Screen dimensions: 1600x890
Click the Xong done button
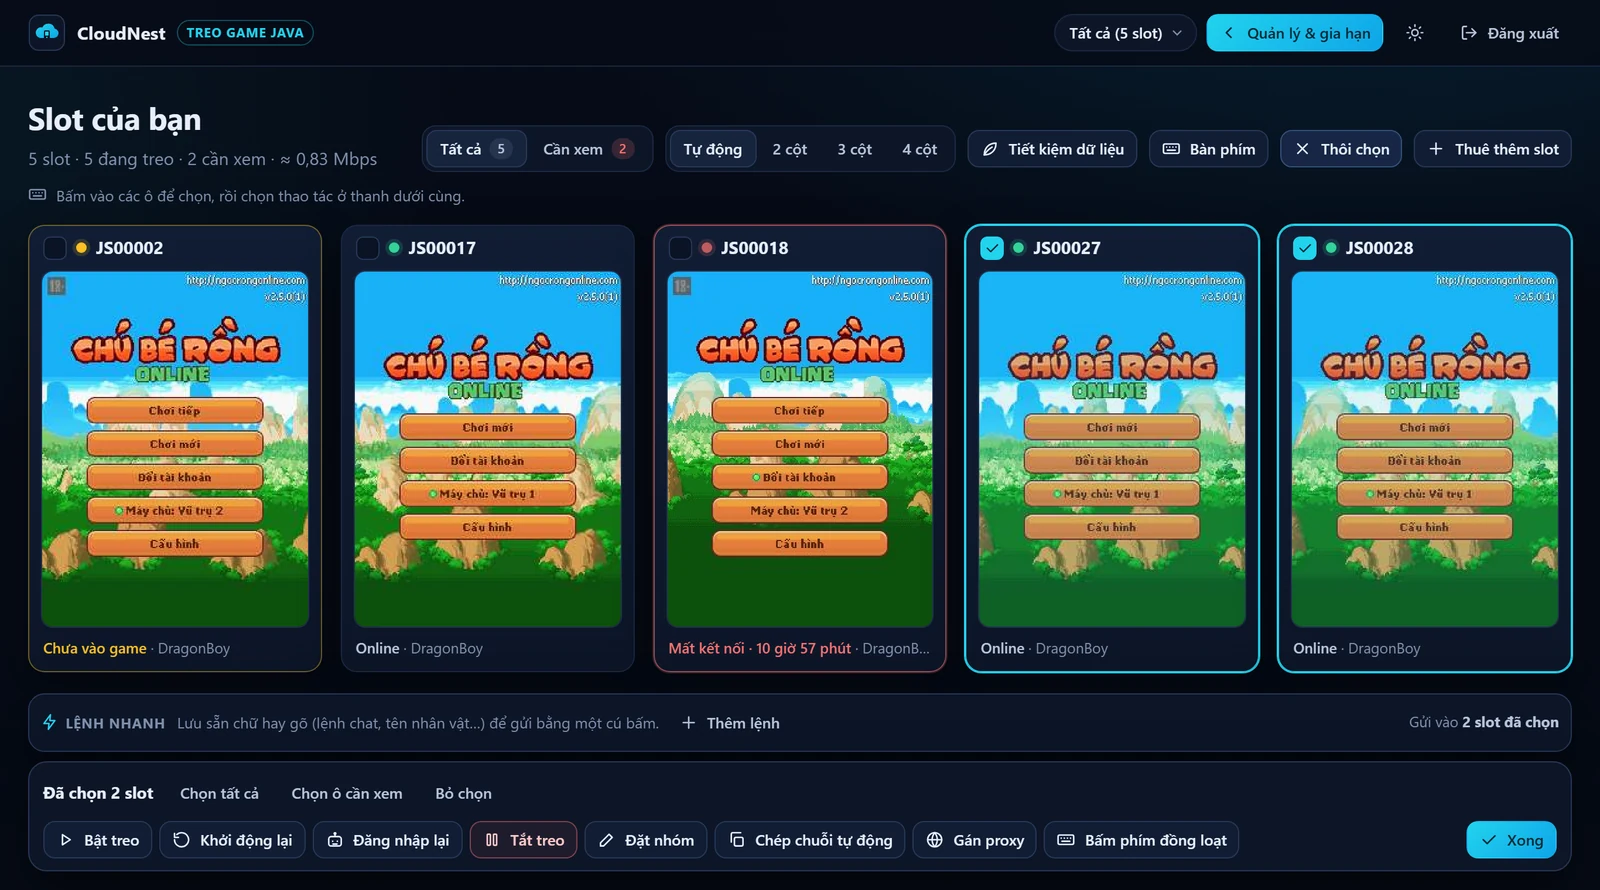tap(1512, 840)
